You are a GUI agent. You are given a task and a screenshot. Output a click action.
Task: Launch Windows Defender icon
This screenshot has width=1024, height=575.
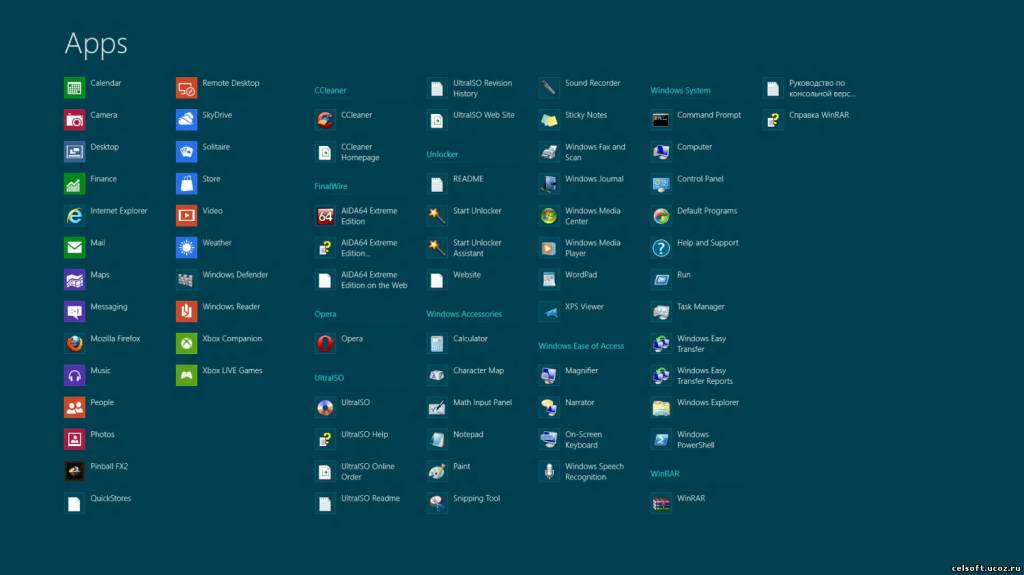pyautogui.click(x=186, y=280)
